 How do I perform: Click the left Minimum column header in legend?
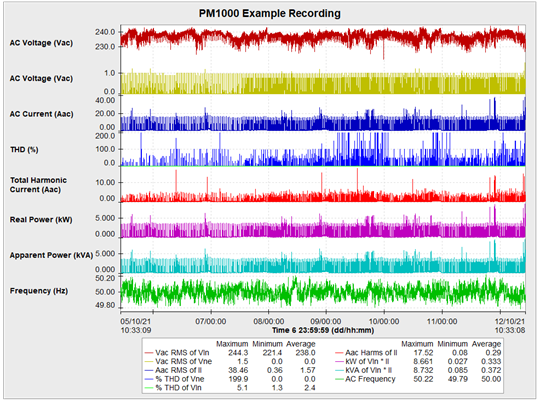tap(267, 344)
